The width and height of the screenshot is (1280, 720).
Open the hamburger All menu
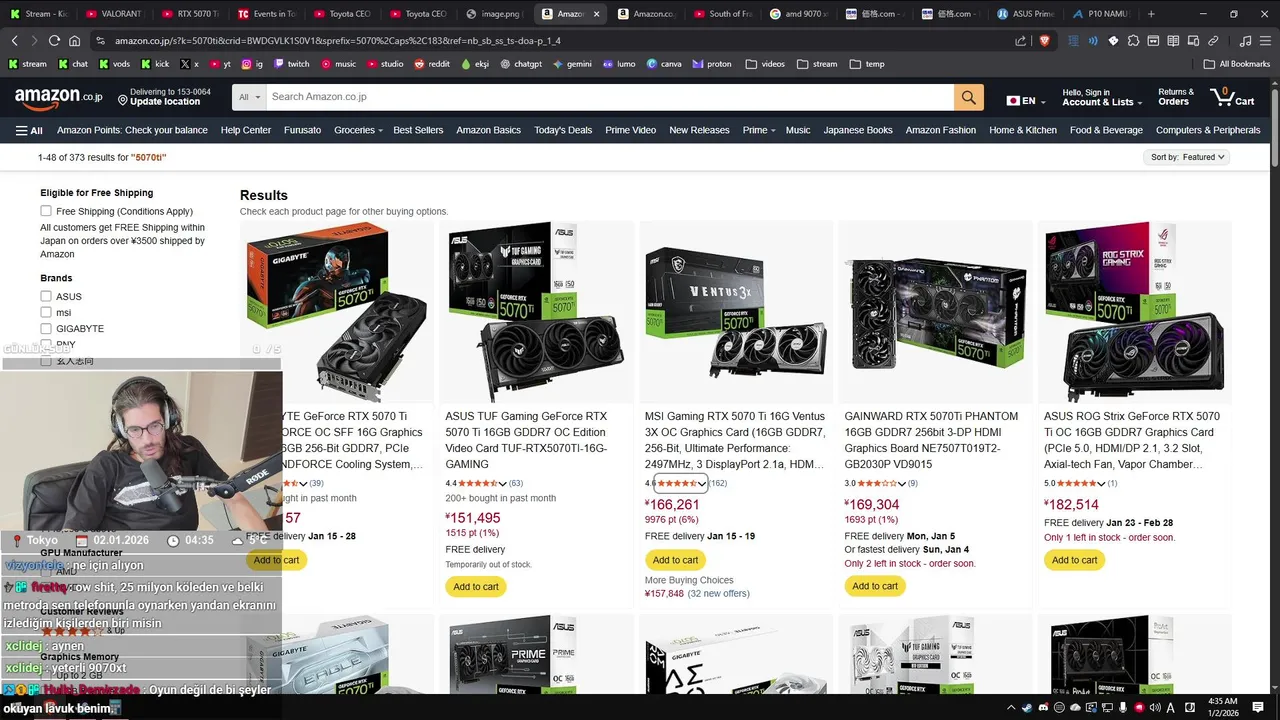pyautogui.click(x=29, y=130)
